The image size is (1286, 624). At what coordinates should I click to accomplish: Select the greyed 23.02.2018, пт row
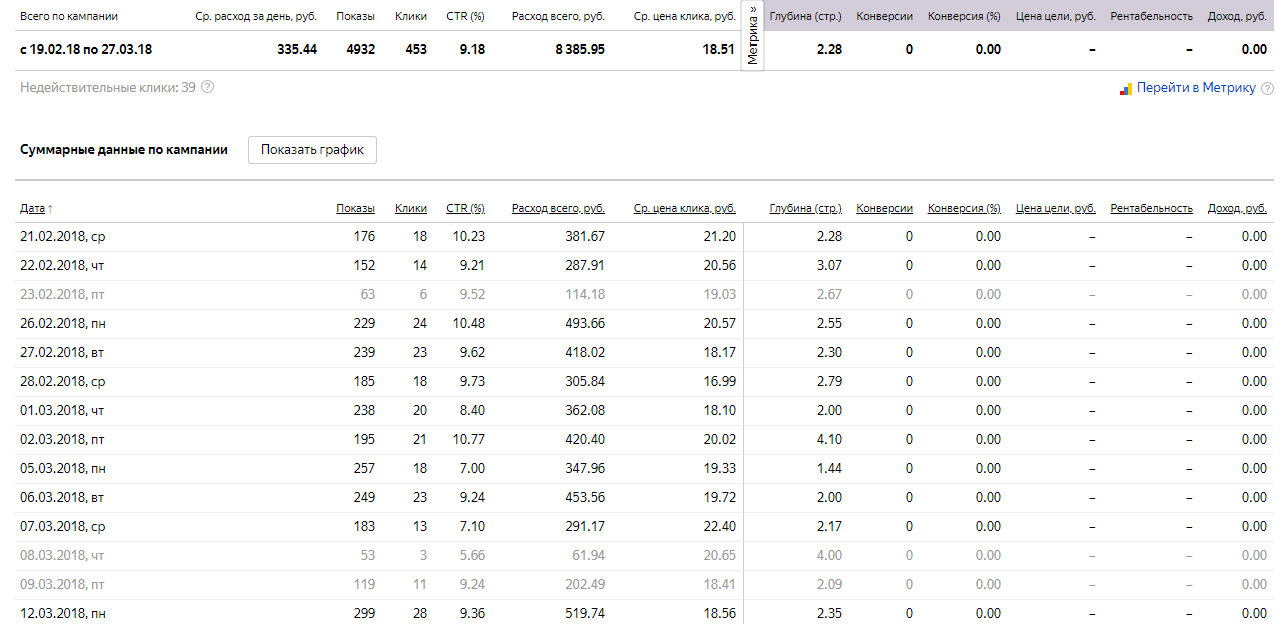pyautogui.click(x=62, y=294)
